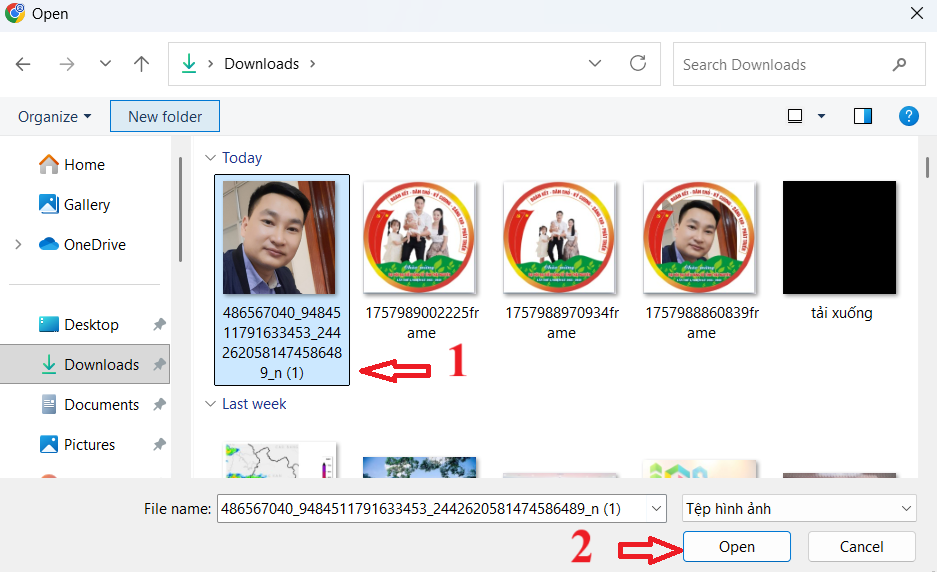
Task: Select Desktop in the navigation pane
Action: pos(91,325)
